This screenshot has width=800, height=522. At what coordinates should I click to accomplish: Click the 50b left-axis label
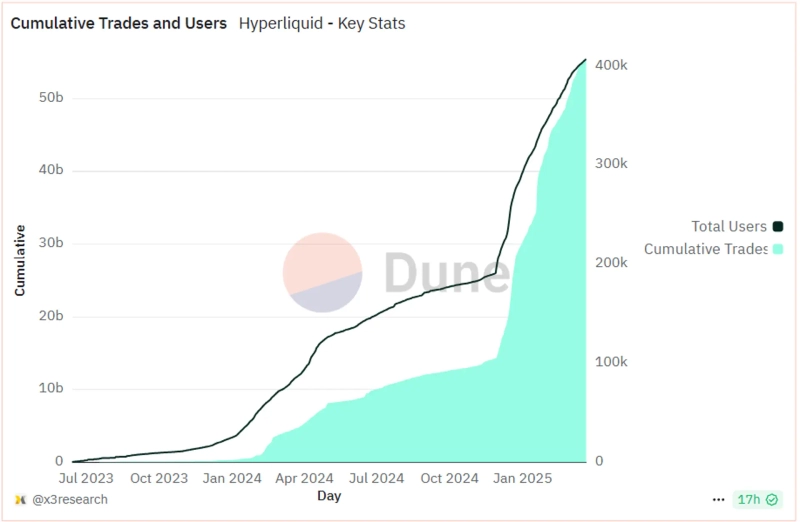[x=52, y=98]
